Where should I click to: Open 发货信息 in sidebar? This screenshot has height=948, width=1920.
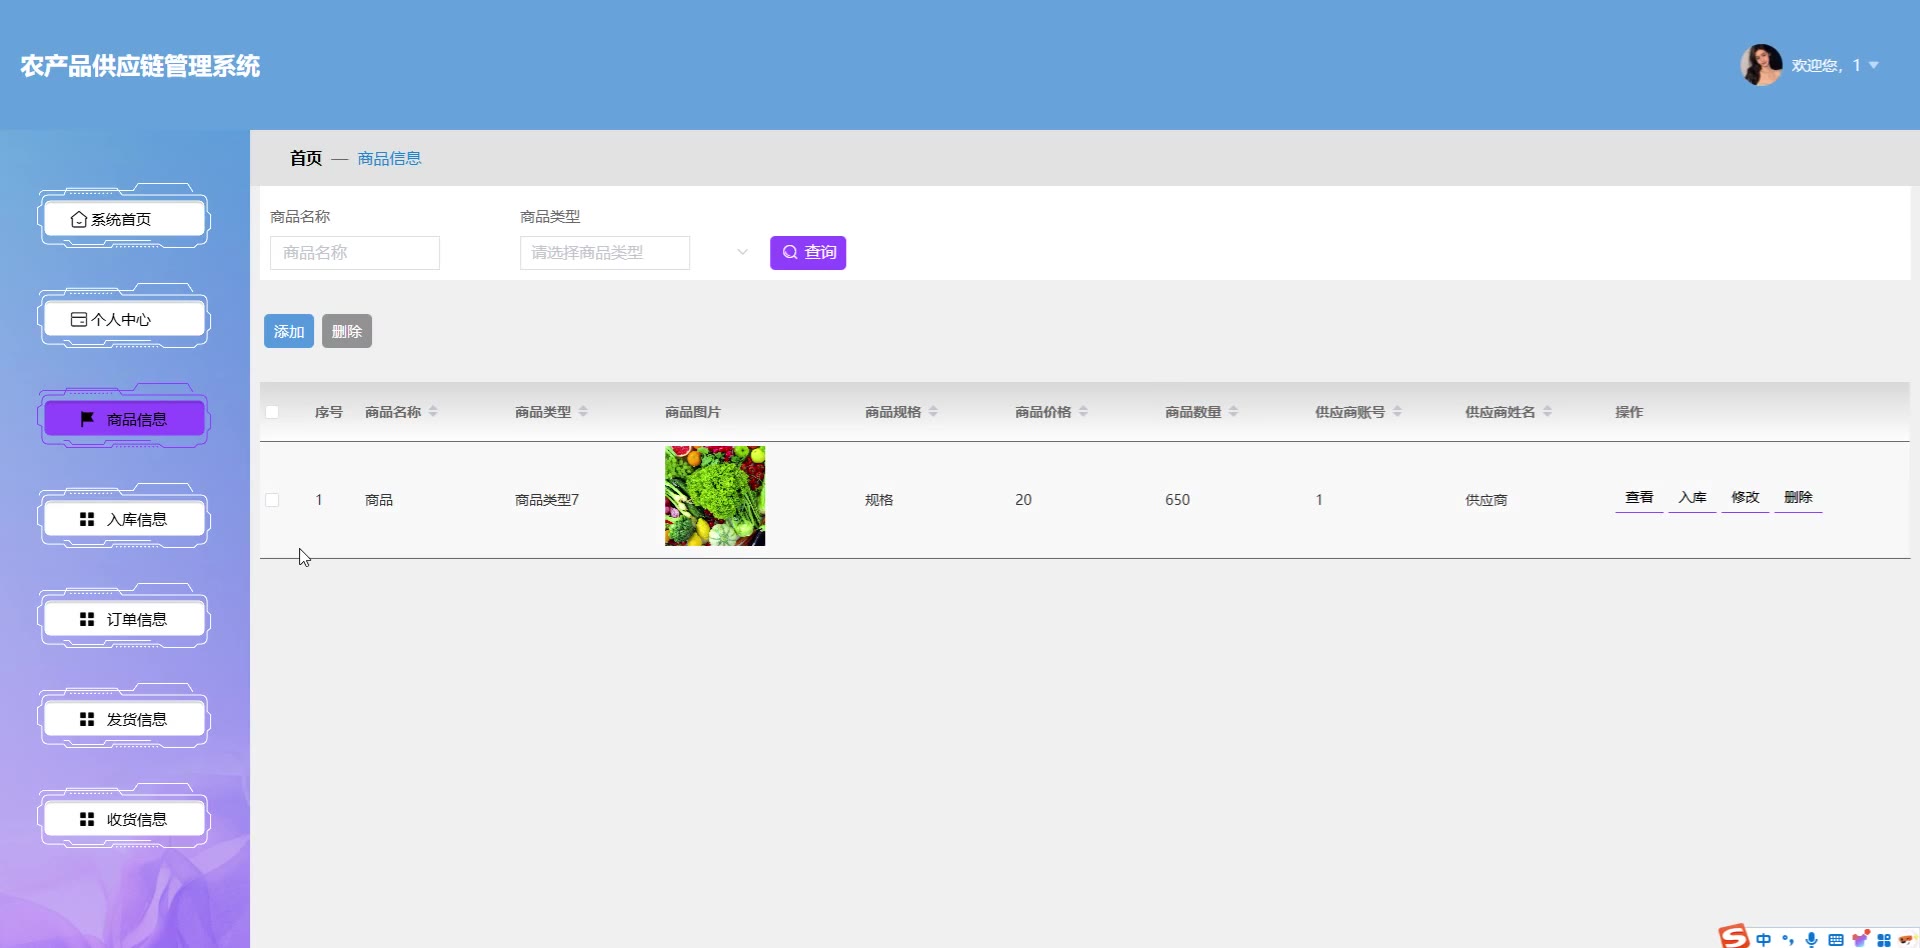[124, 719]
